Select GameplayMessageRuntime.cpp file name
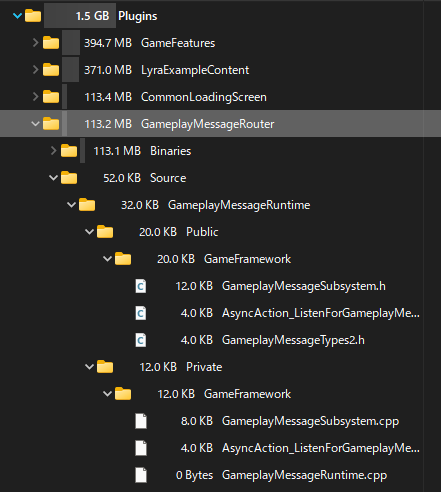The height and width of the screenshot is (492, 441). tap(305, 475)
